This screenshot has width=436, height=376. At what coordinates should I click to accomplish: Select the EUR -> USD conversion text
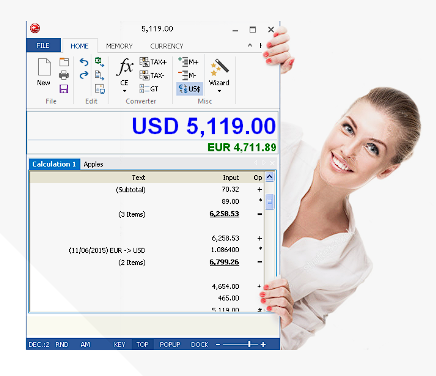click(x=107, y=250)
